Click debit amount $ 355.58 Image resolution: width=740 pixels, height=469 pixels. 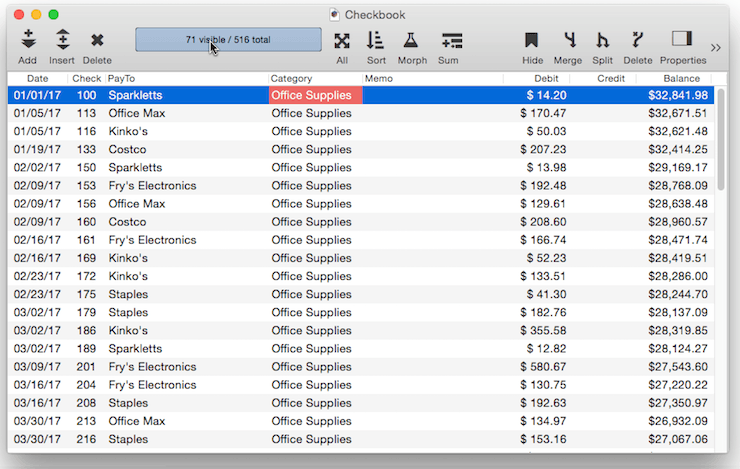click(543, 331)
